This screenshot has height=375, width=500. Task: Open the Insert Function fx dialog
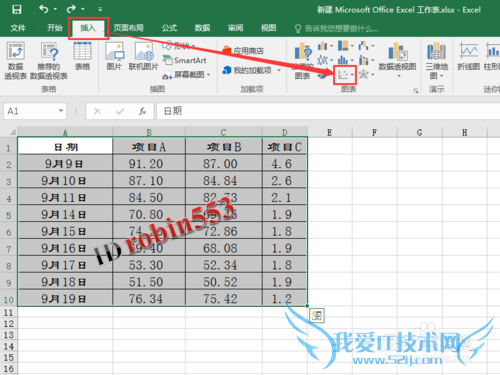click(x=143, y=111)
